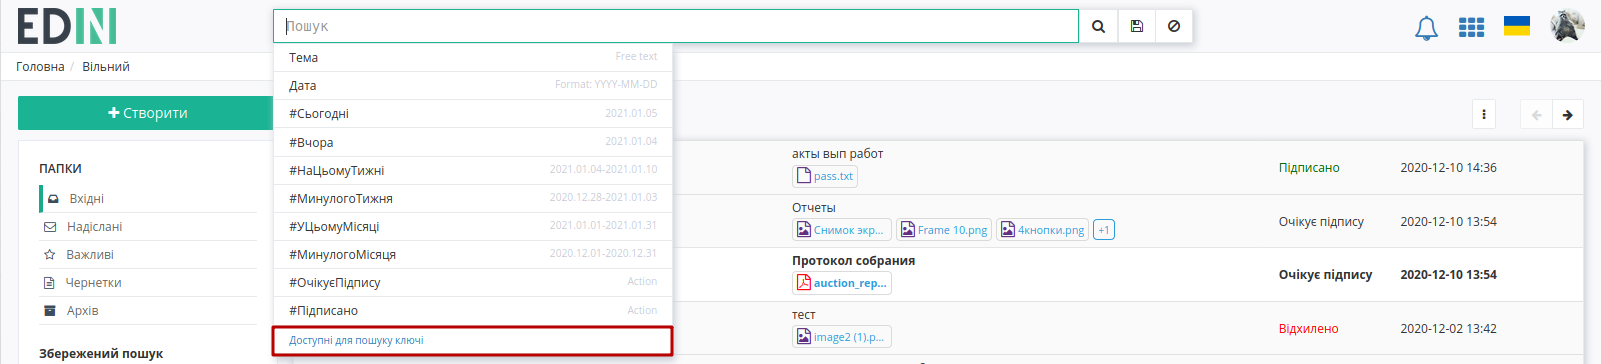Open the Снимок экр... attachment

tap(840, 230)
